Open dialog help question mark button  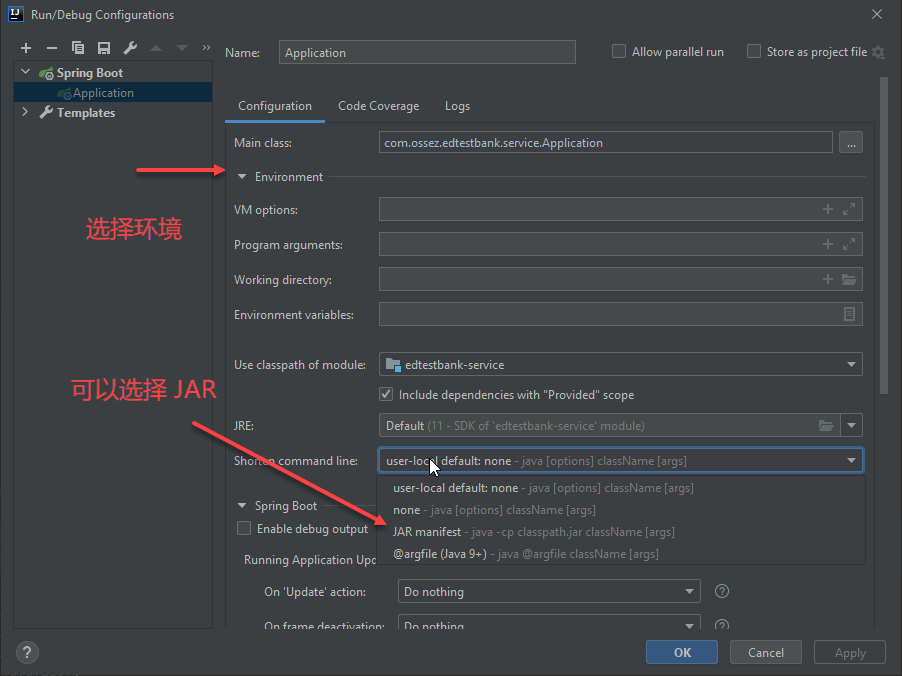[27, 652]
